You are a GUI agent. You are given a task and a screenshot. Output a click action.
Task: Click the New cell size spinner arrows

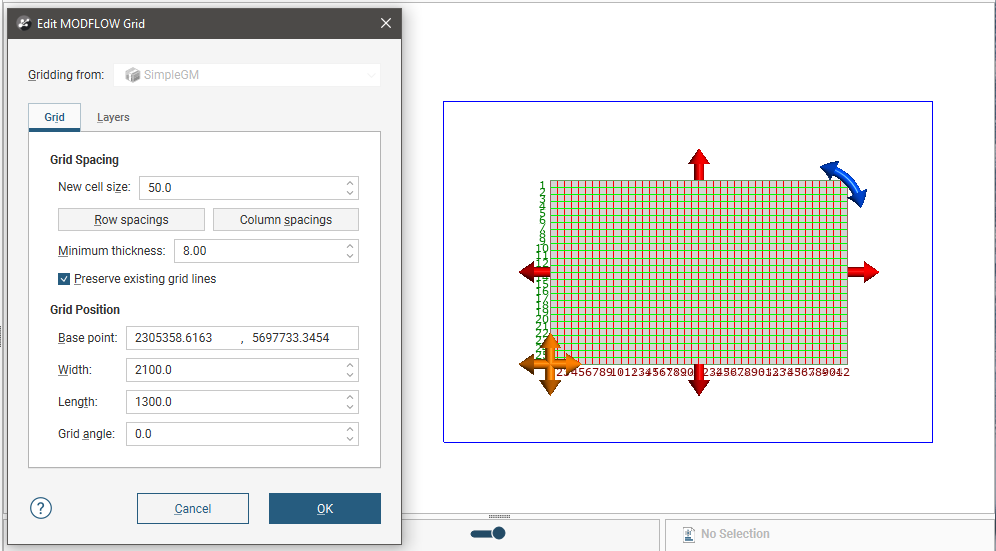[x=349, y=187]
